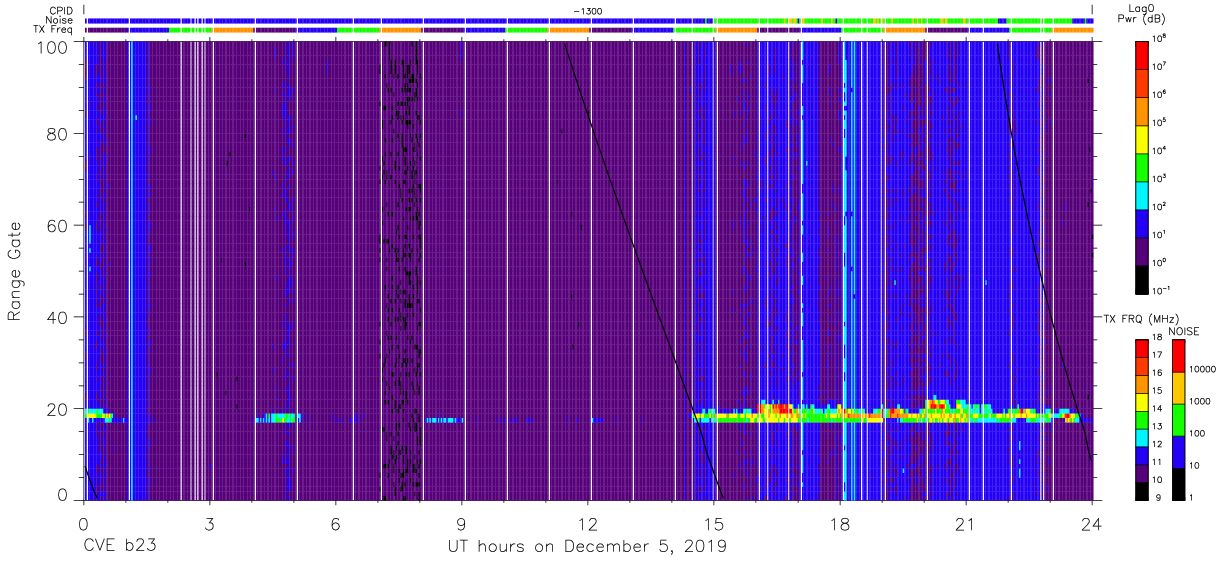Click the 100 tick on Range Gate axis

pyautogui.click(x=55, y=47)
